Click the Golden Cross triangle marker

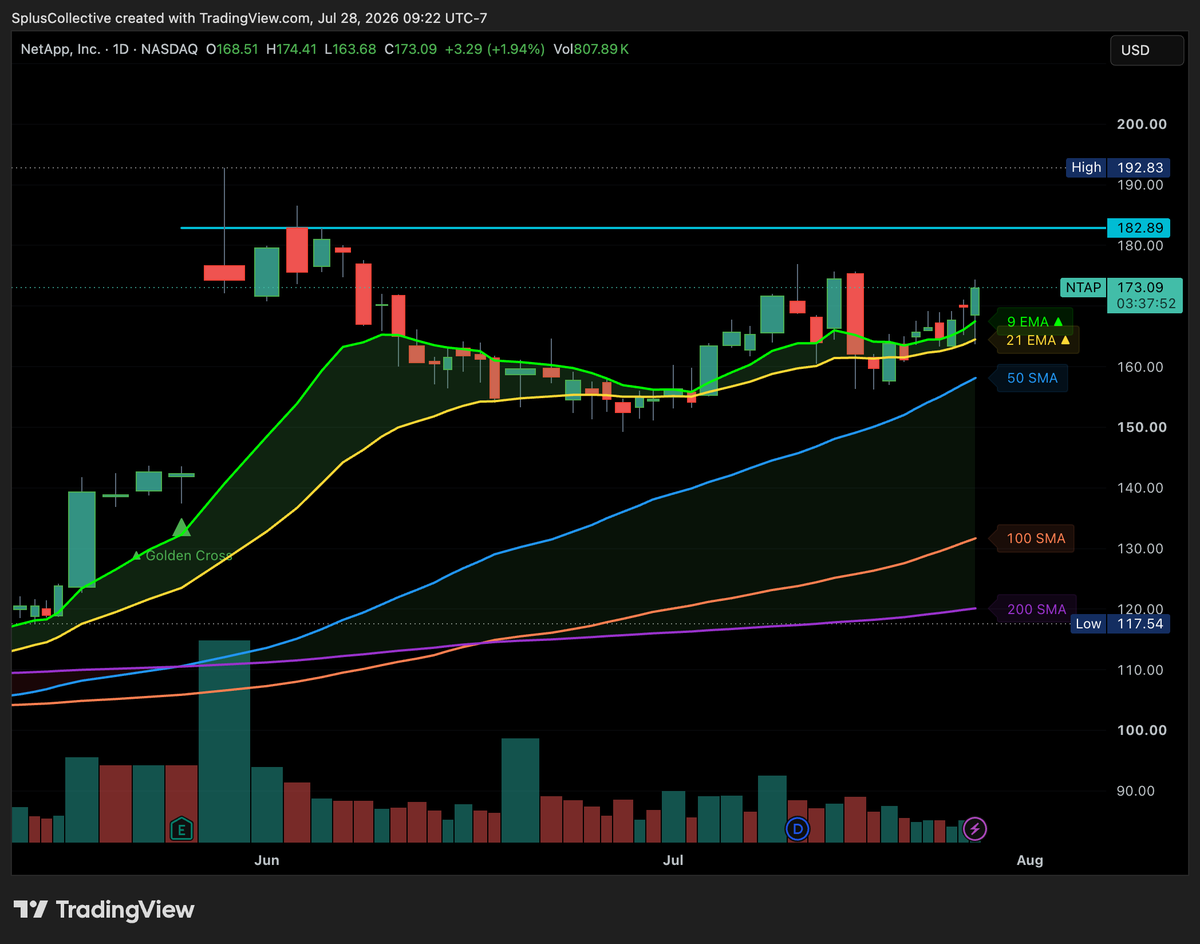(181, 527)
